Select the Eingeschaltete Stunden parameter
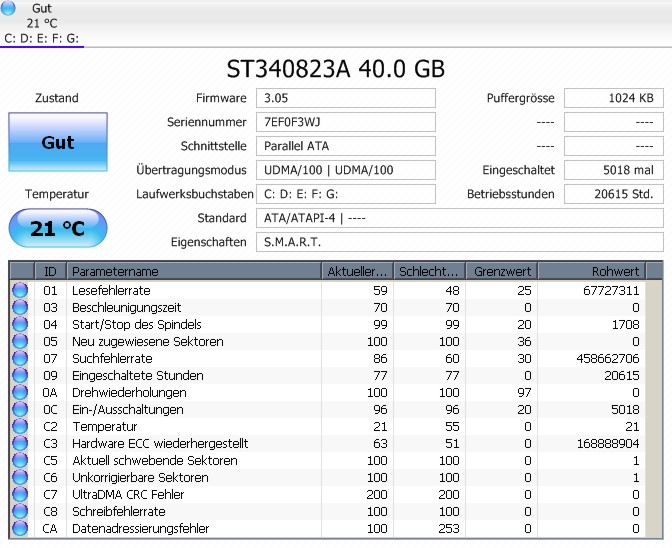Screen dimensions: 672x548 pyautogui.click(x=138, y=375)
